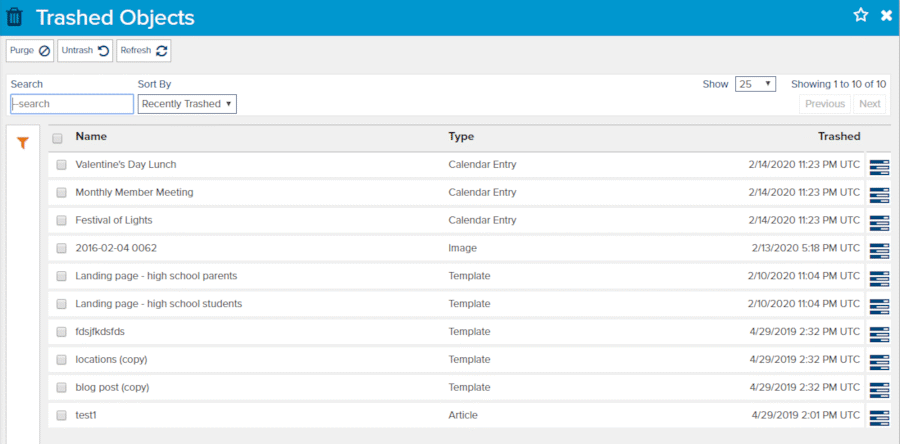
Task: Select the test1 name
Action: pos(86,416)
